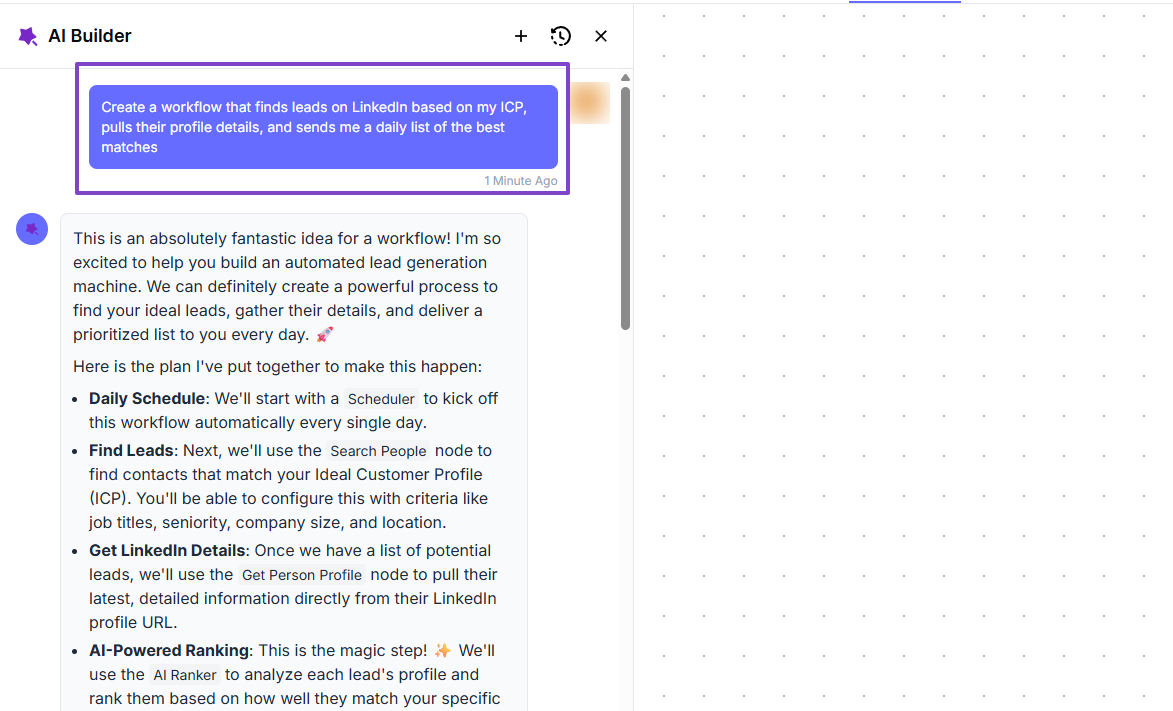Click the 'Scheduler' node tag
Screen dimensions: 1173x711
click(x=381, y=399)
